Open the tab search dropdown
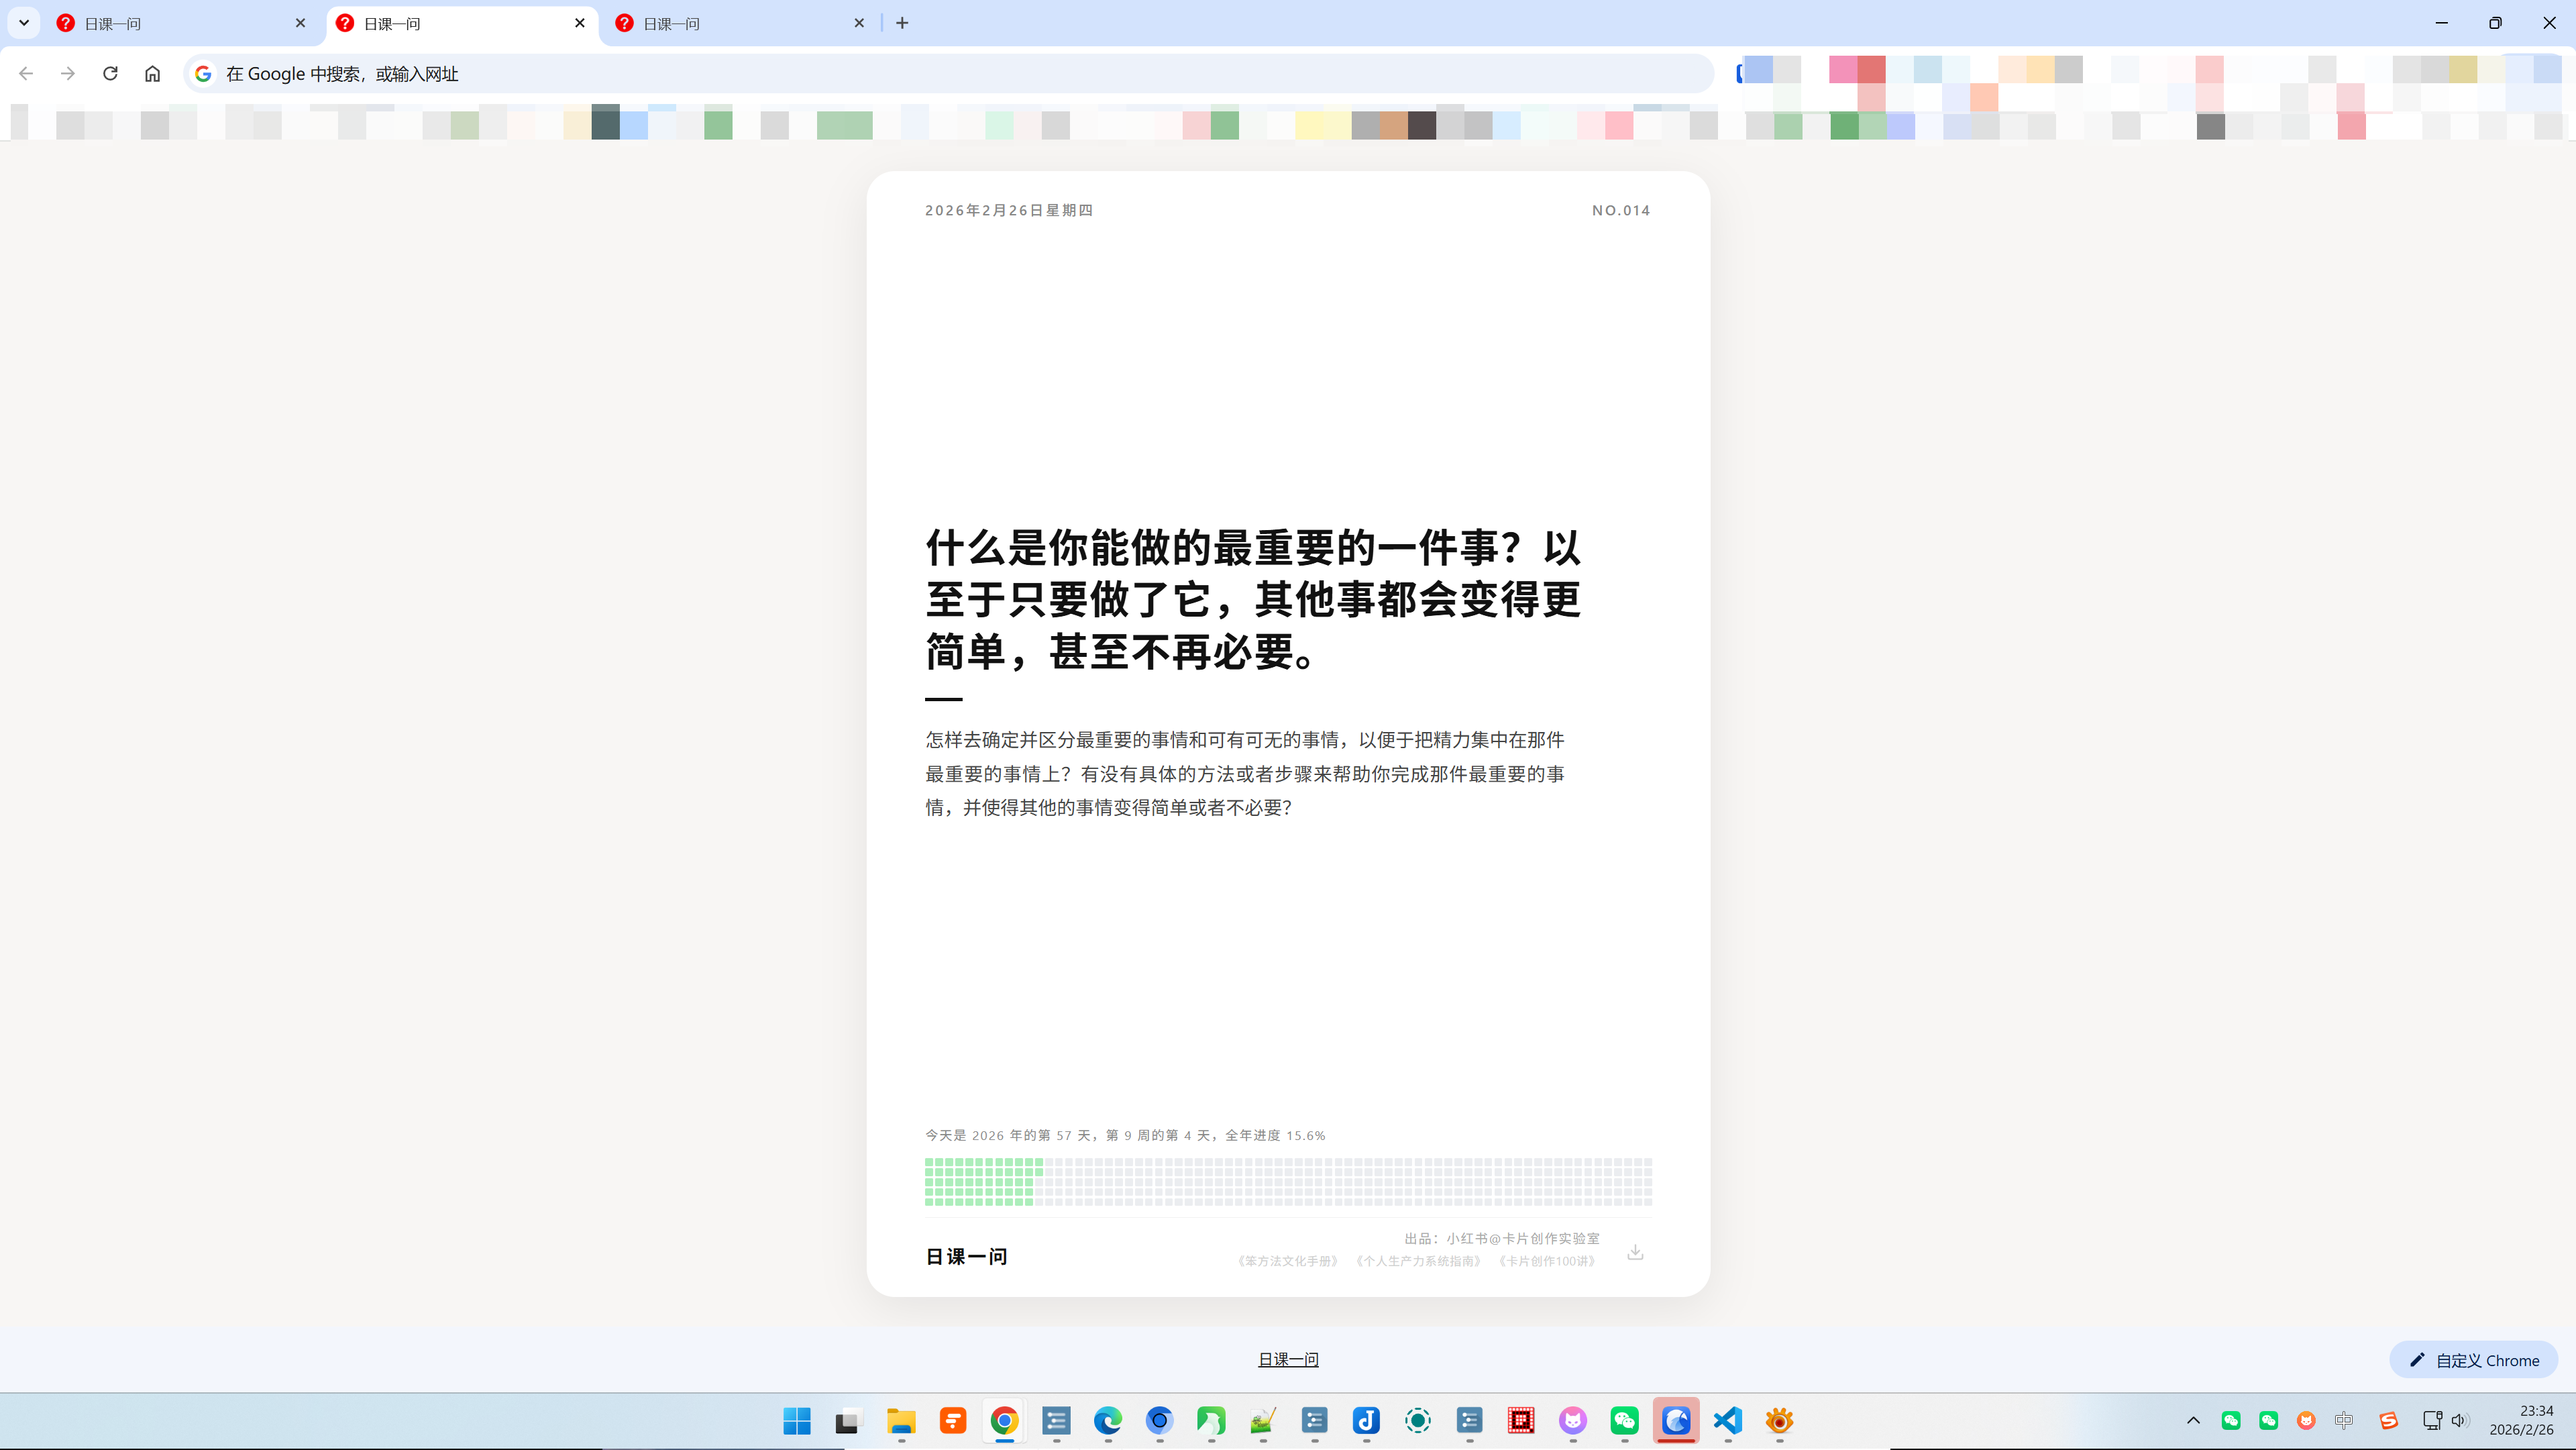Viewport: 2576px width, 1450px height. pyautogui.click(x=23, y=22)
